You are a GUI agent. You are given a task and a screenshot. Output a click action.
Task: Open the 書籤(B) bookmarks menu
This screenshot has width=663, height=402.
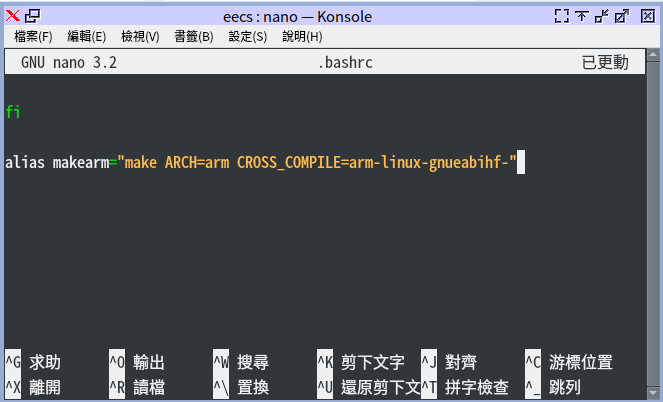point(194,36)
